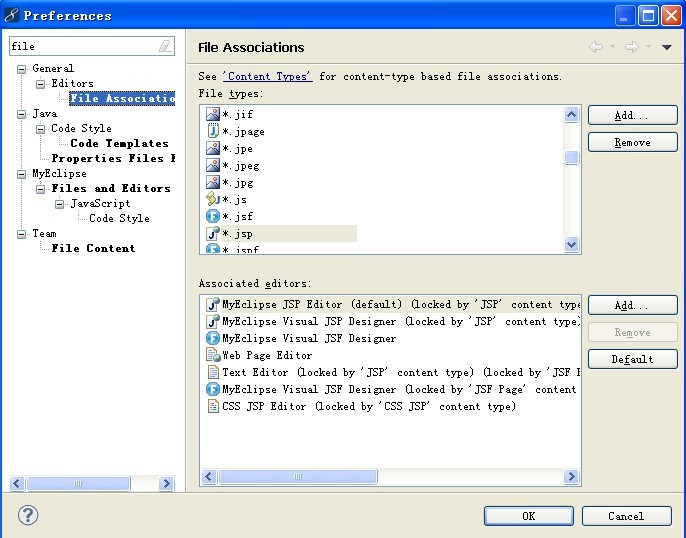686x538 pixels.
Task: Select the Text Editor entry icon
Action: point(213,372)
